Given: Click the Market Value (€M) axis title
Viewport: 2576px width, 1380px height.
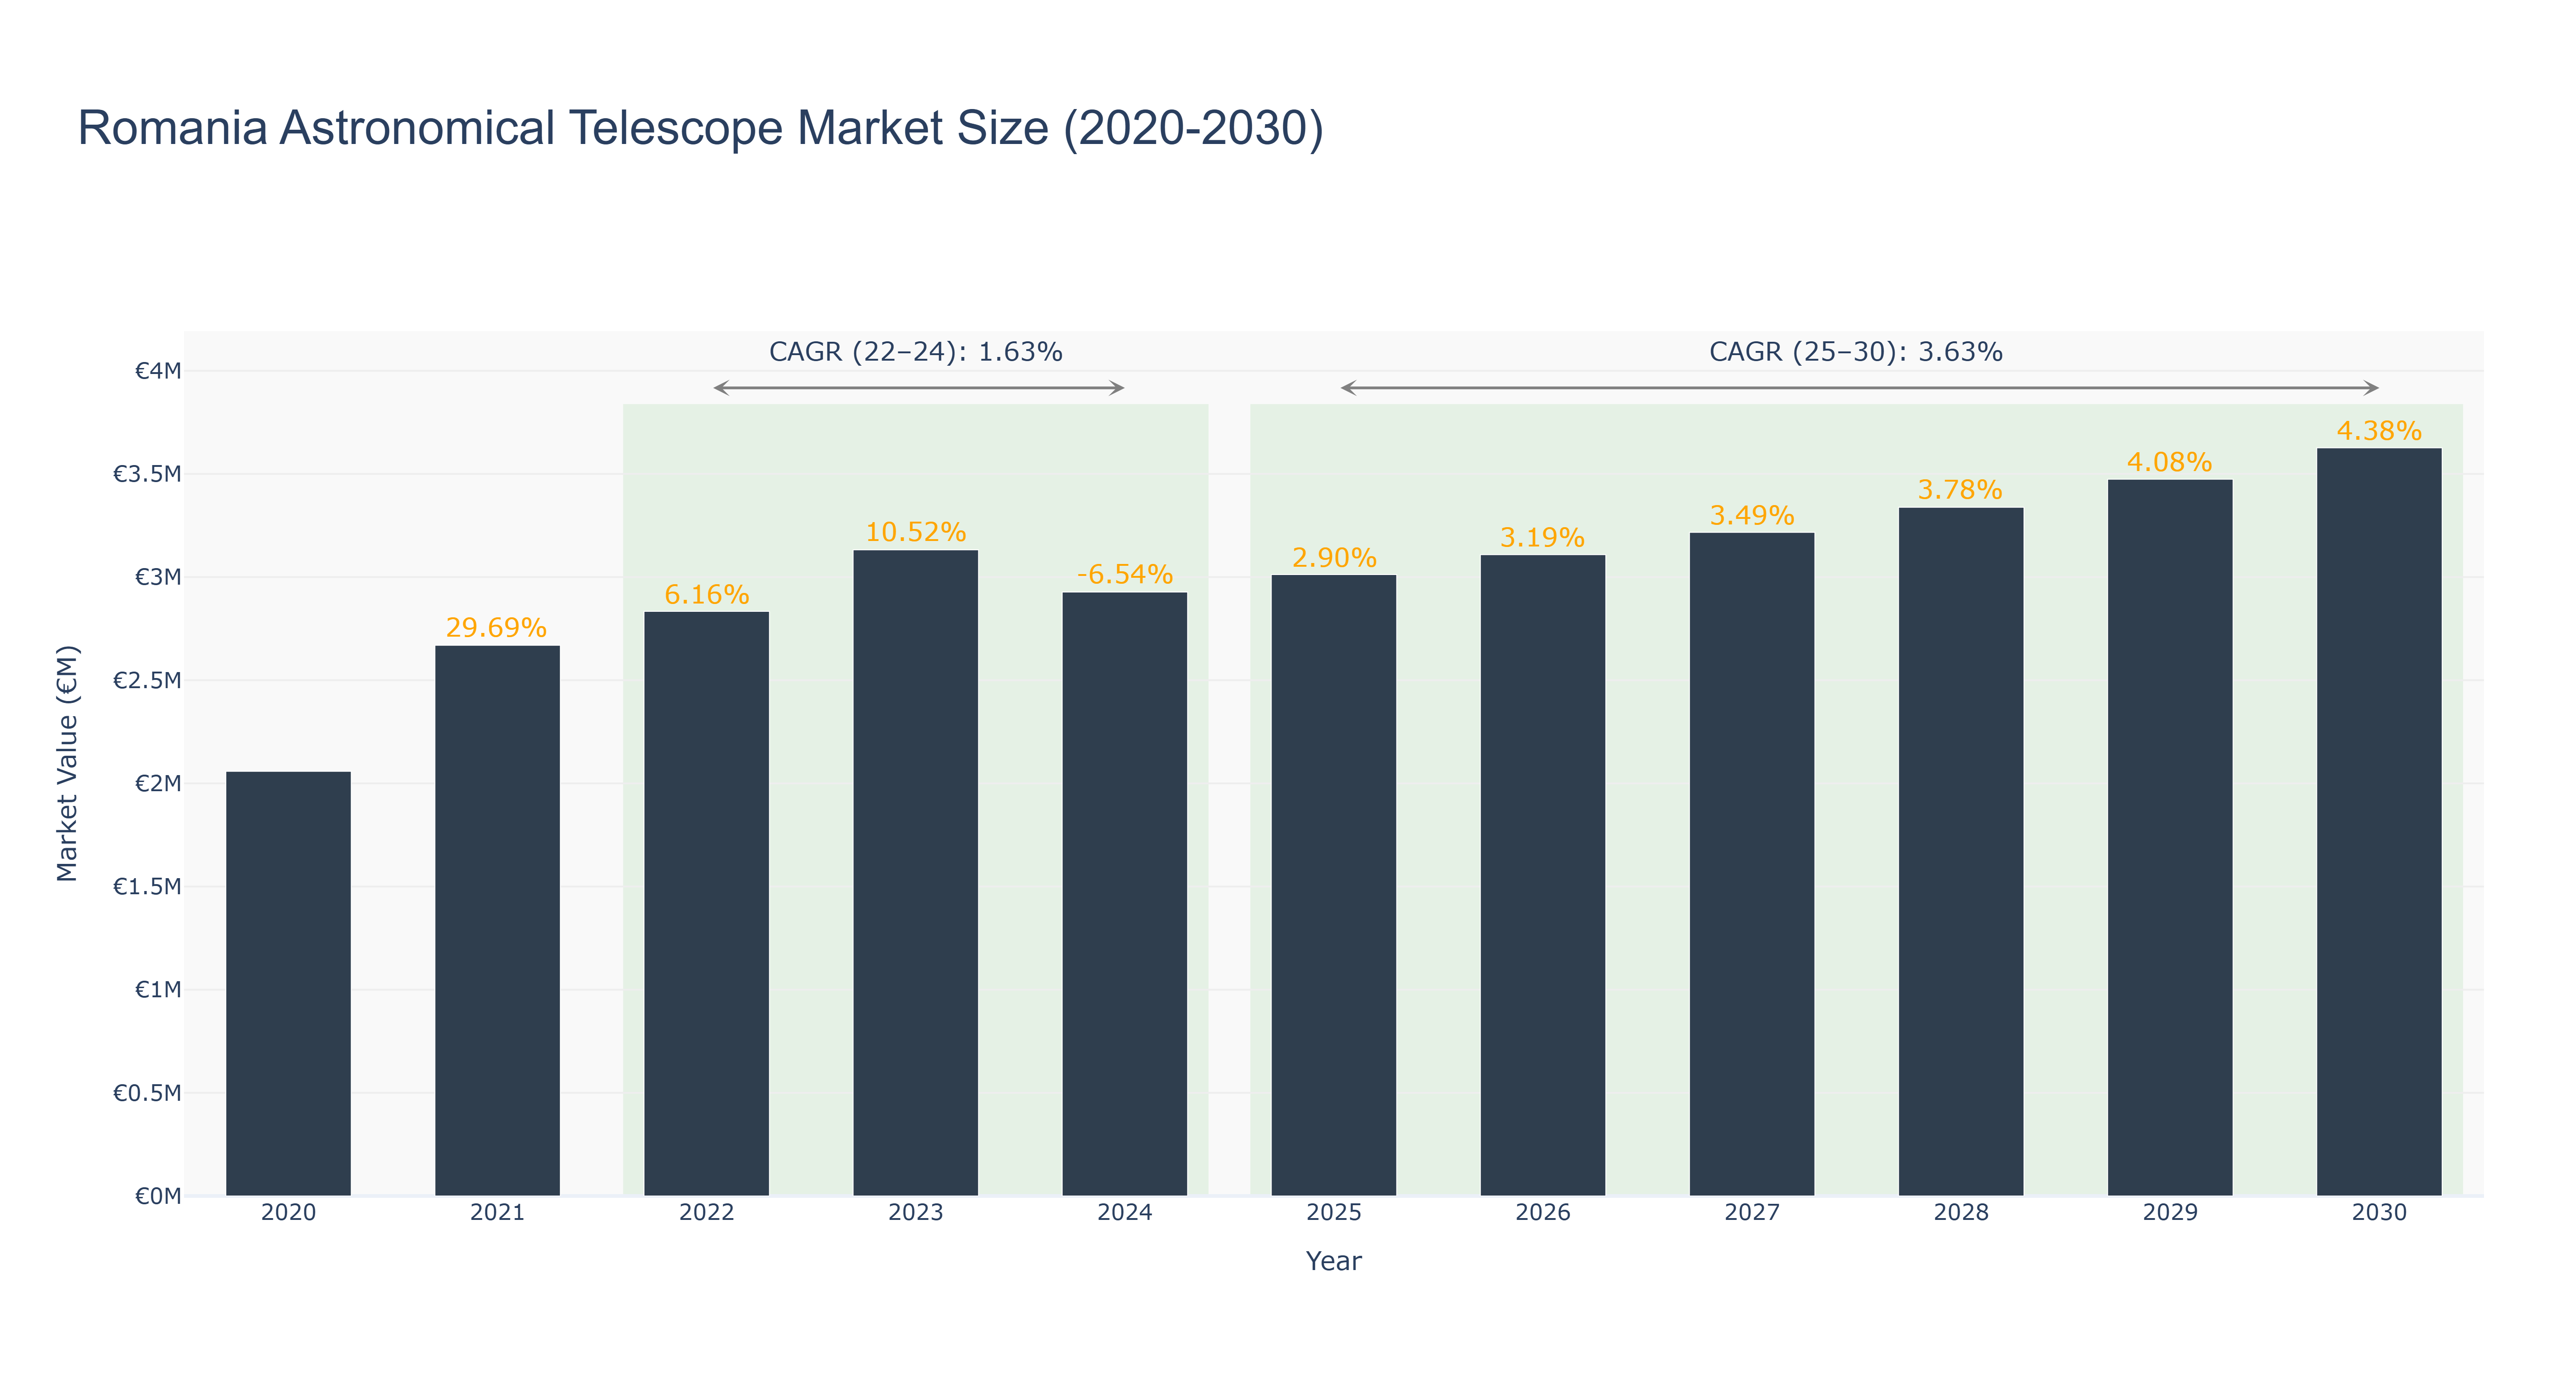Looking at the screenshot, I should coord(67,763).
